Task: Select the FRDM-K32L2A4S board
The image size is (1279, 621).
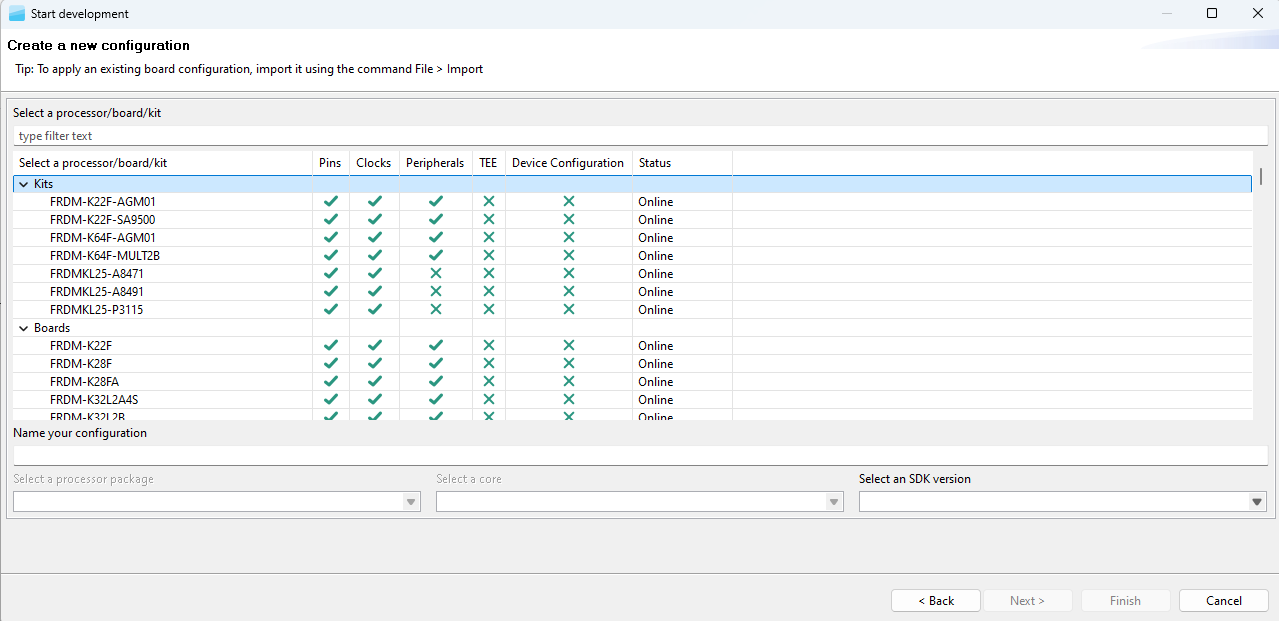Action: coord(94,399)
